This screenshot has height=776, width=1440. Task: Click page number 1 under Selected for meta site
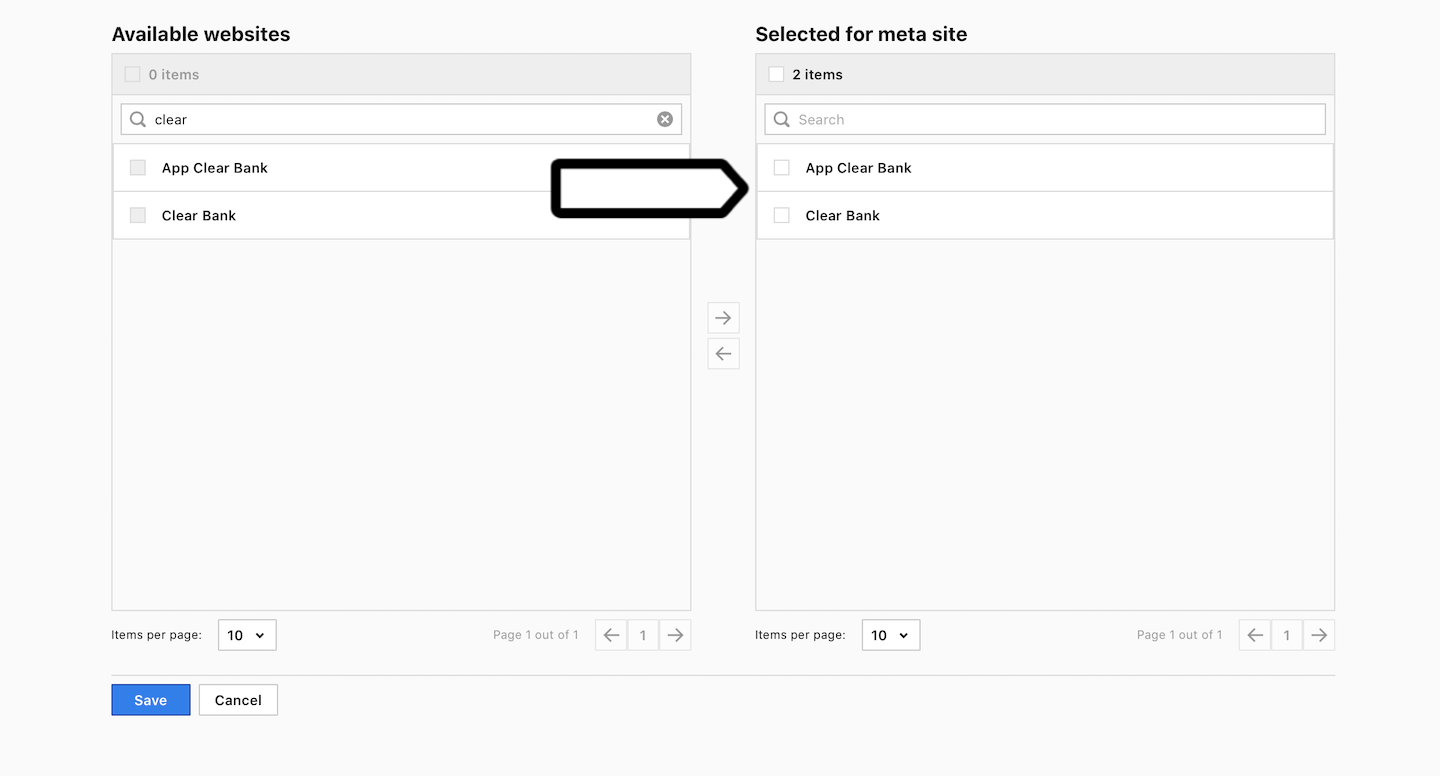coord(1287,635)
